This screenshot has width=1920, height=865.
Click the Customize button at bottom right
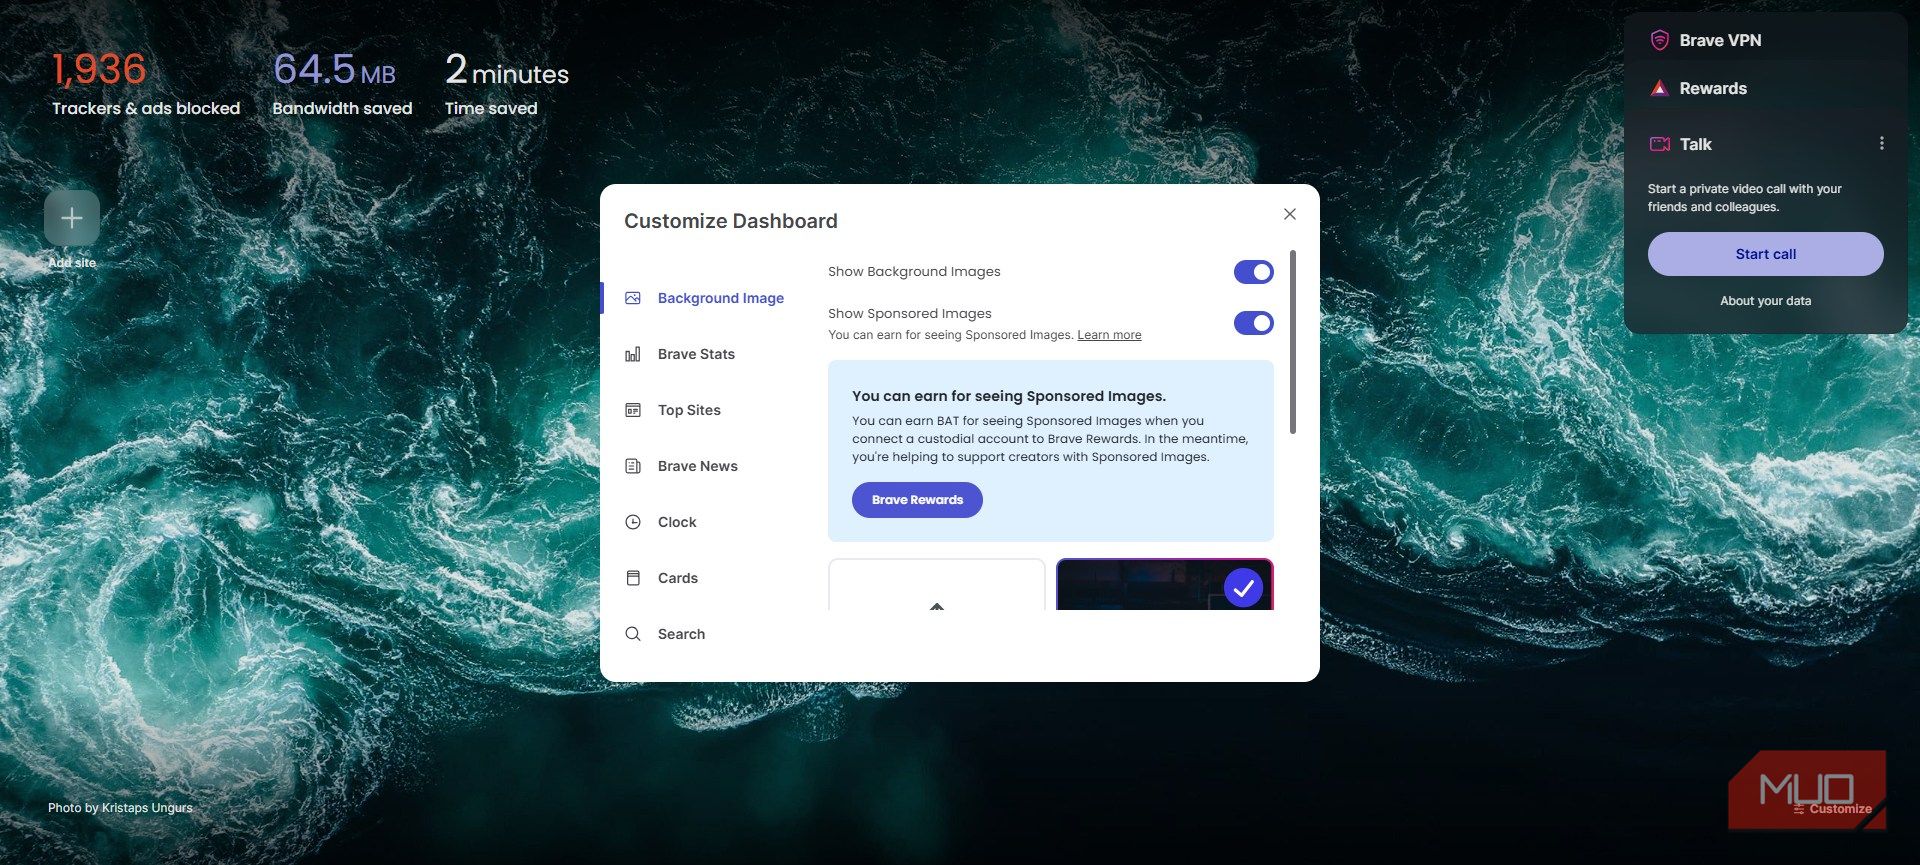tap(1832, 809)
